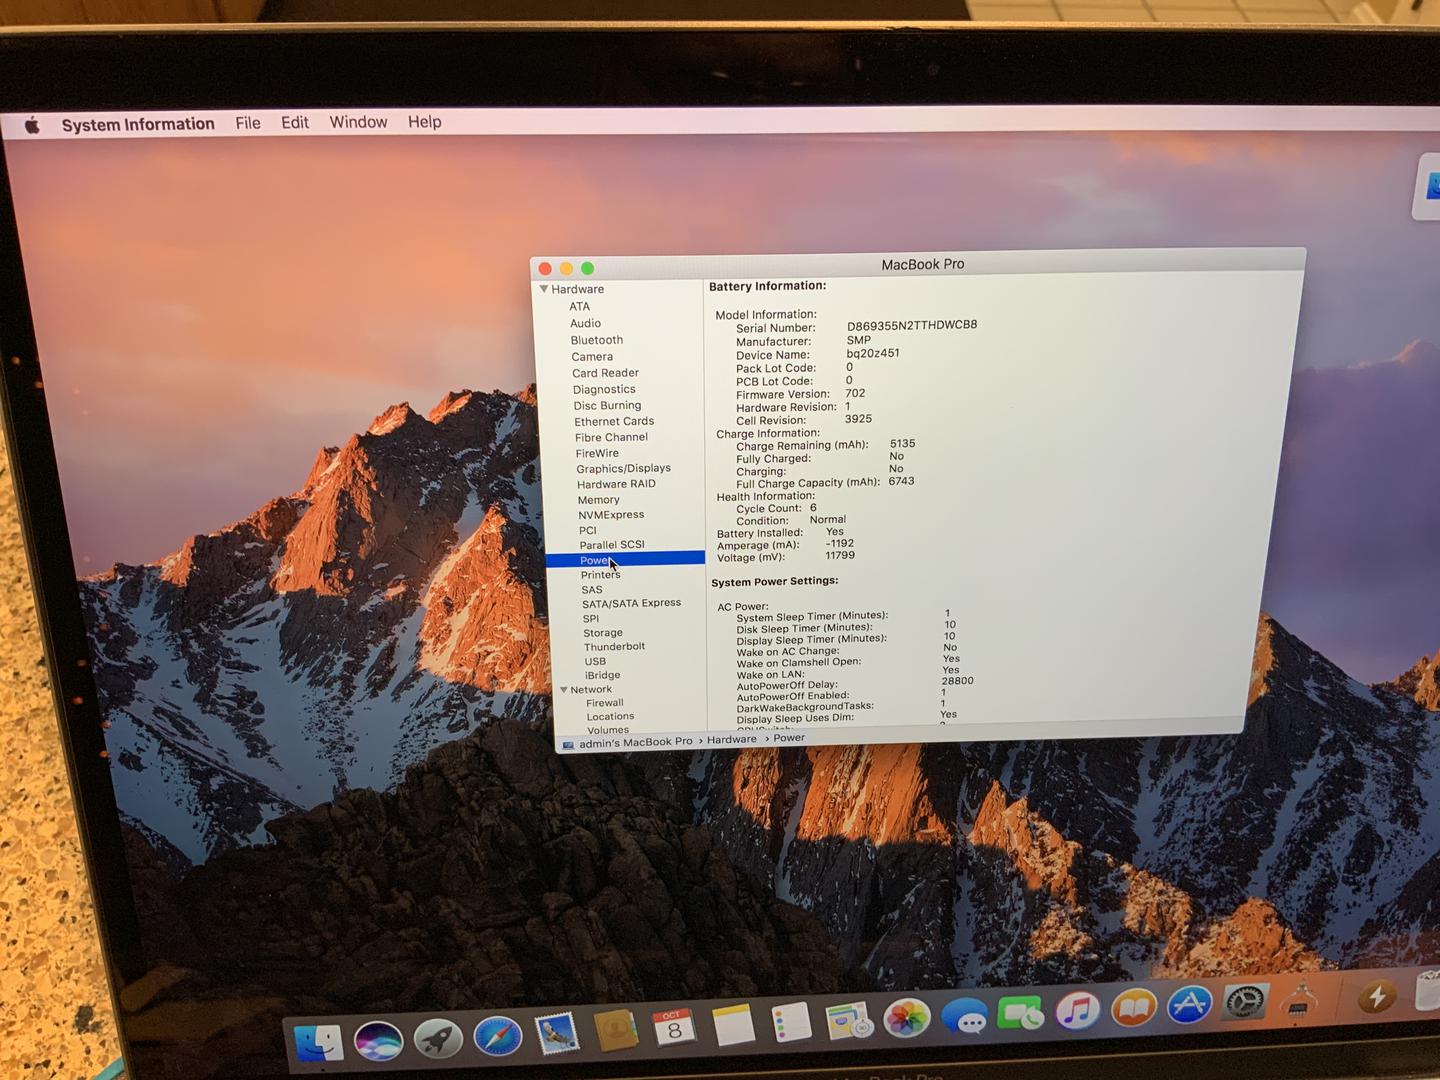Open Safari compass icon in Dock
This screenshot has height=1080, width=1440.
click(x=497, y=1036)
